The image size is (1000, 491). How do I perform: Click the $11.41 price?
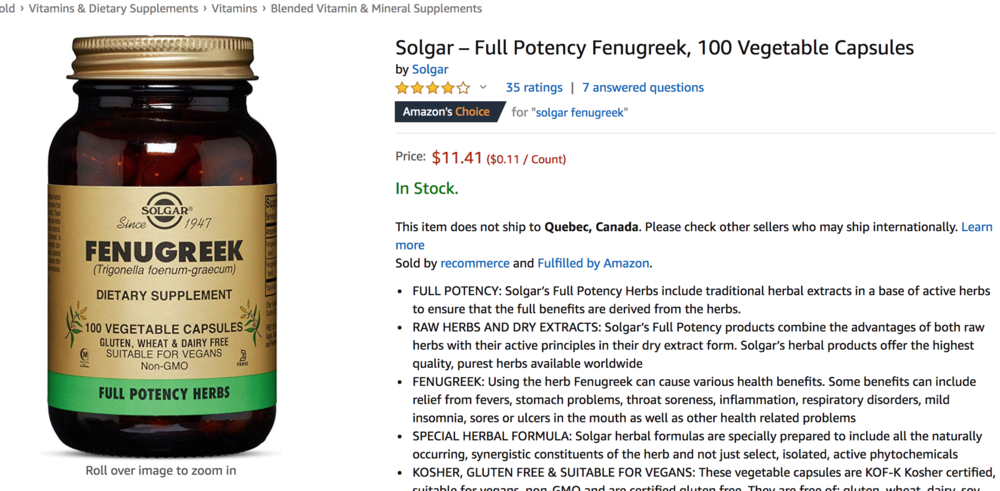pos(457,158)
